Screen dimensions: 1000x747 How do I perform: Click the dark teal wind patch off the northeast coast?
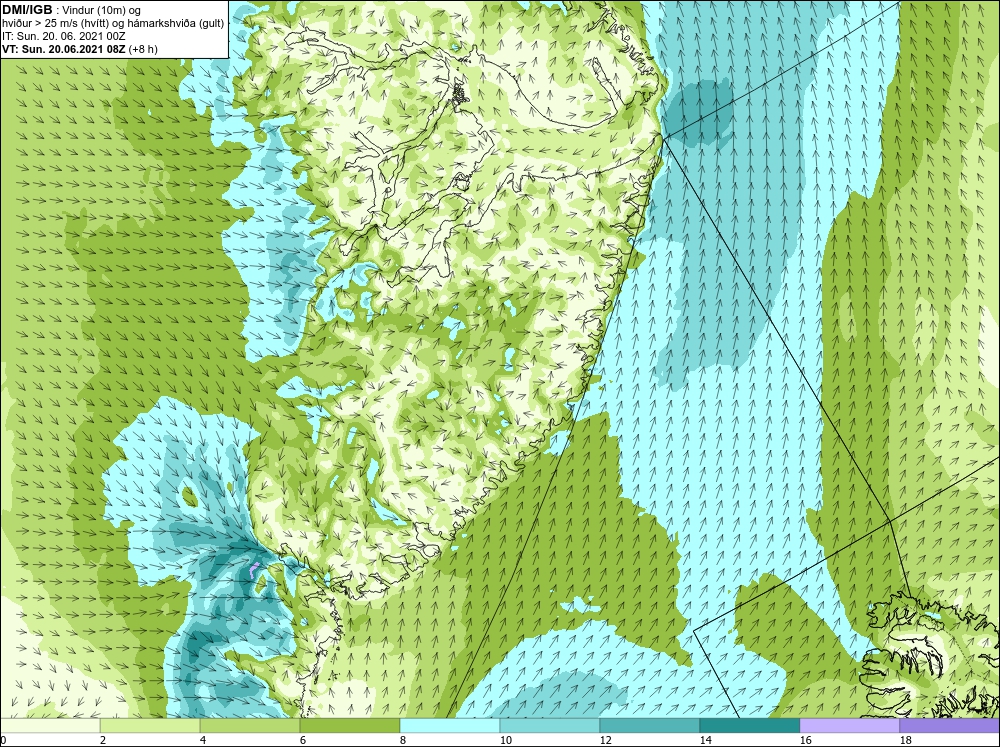tap(698, 112)
